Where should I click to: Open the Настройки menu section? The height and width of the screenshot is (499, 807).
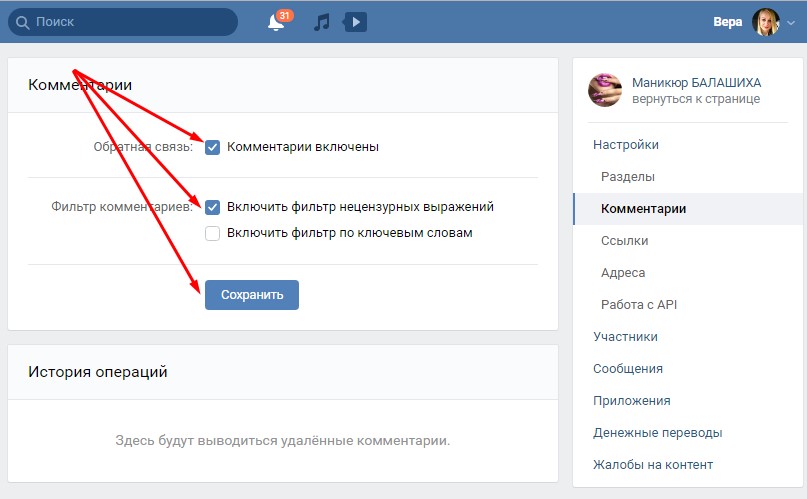click(x=625, y=145)
